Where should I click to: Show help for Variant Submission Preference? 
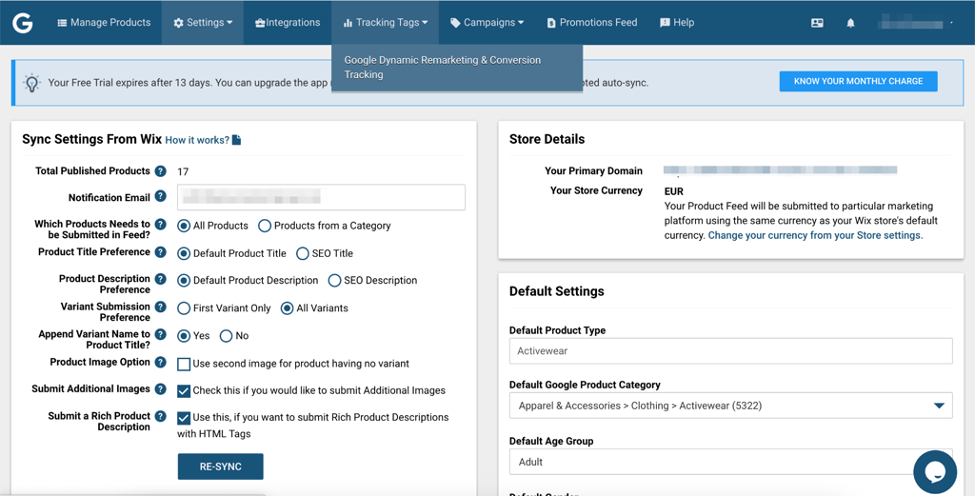coord(161,306)
